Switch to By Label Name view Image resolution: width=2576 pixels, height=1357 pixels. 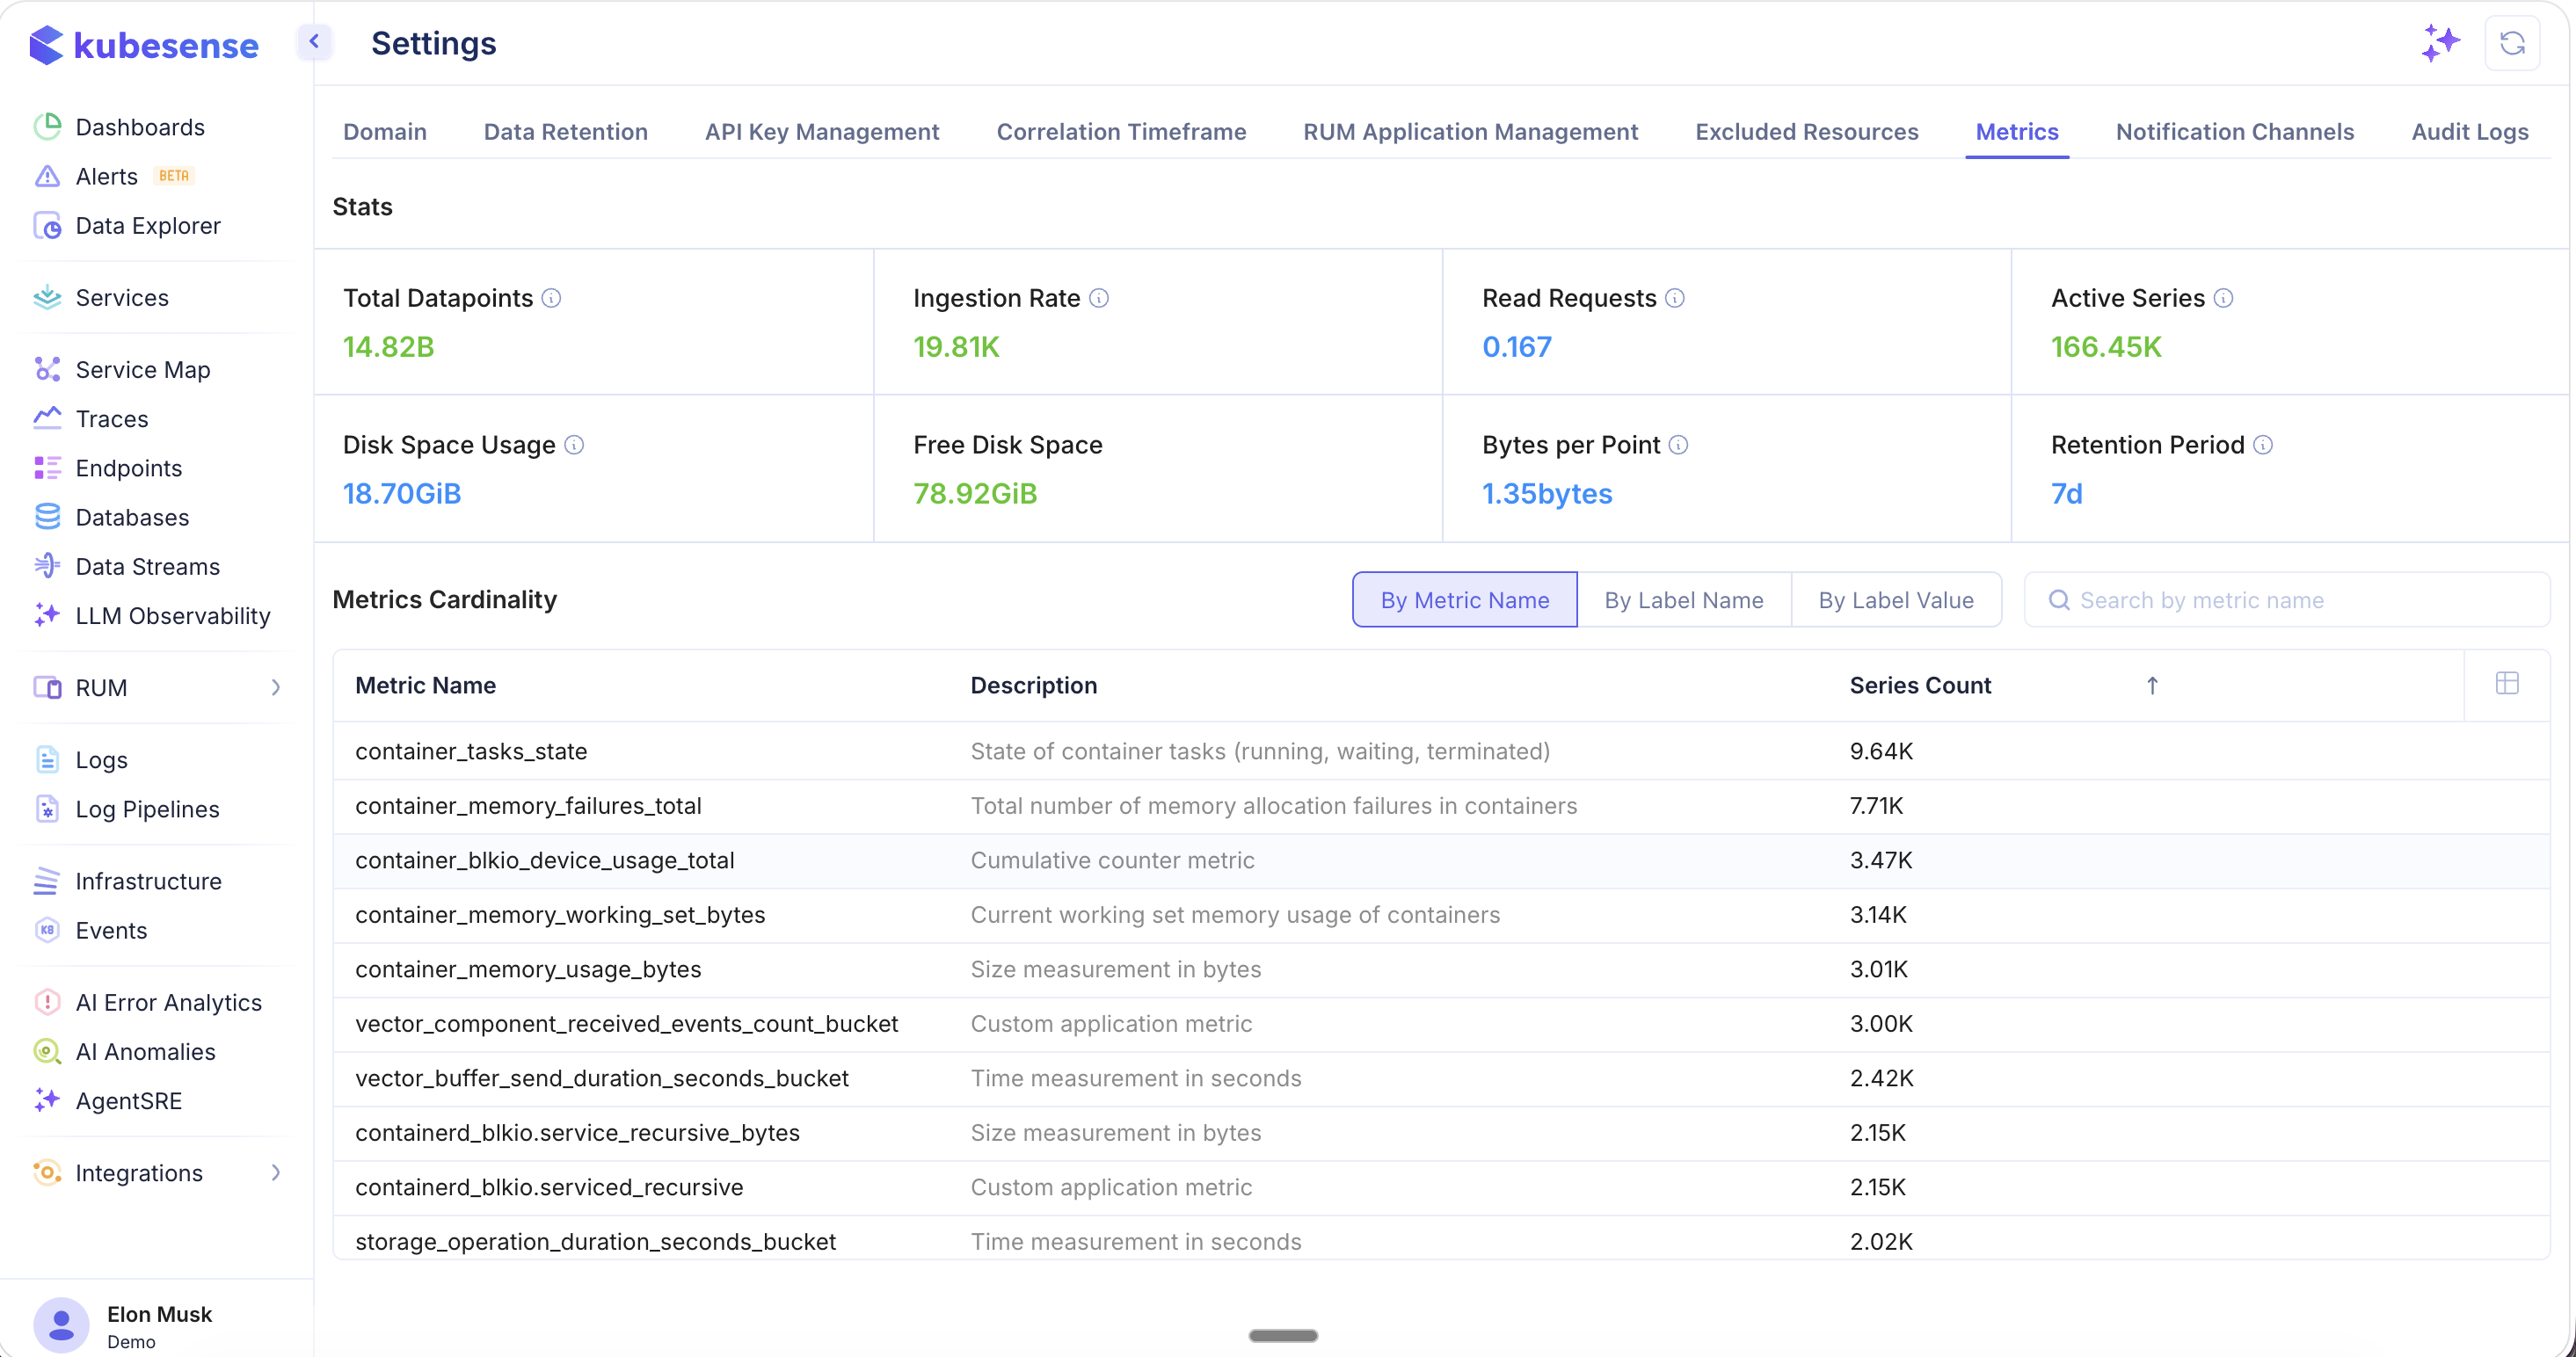pos(1684,599)
